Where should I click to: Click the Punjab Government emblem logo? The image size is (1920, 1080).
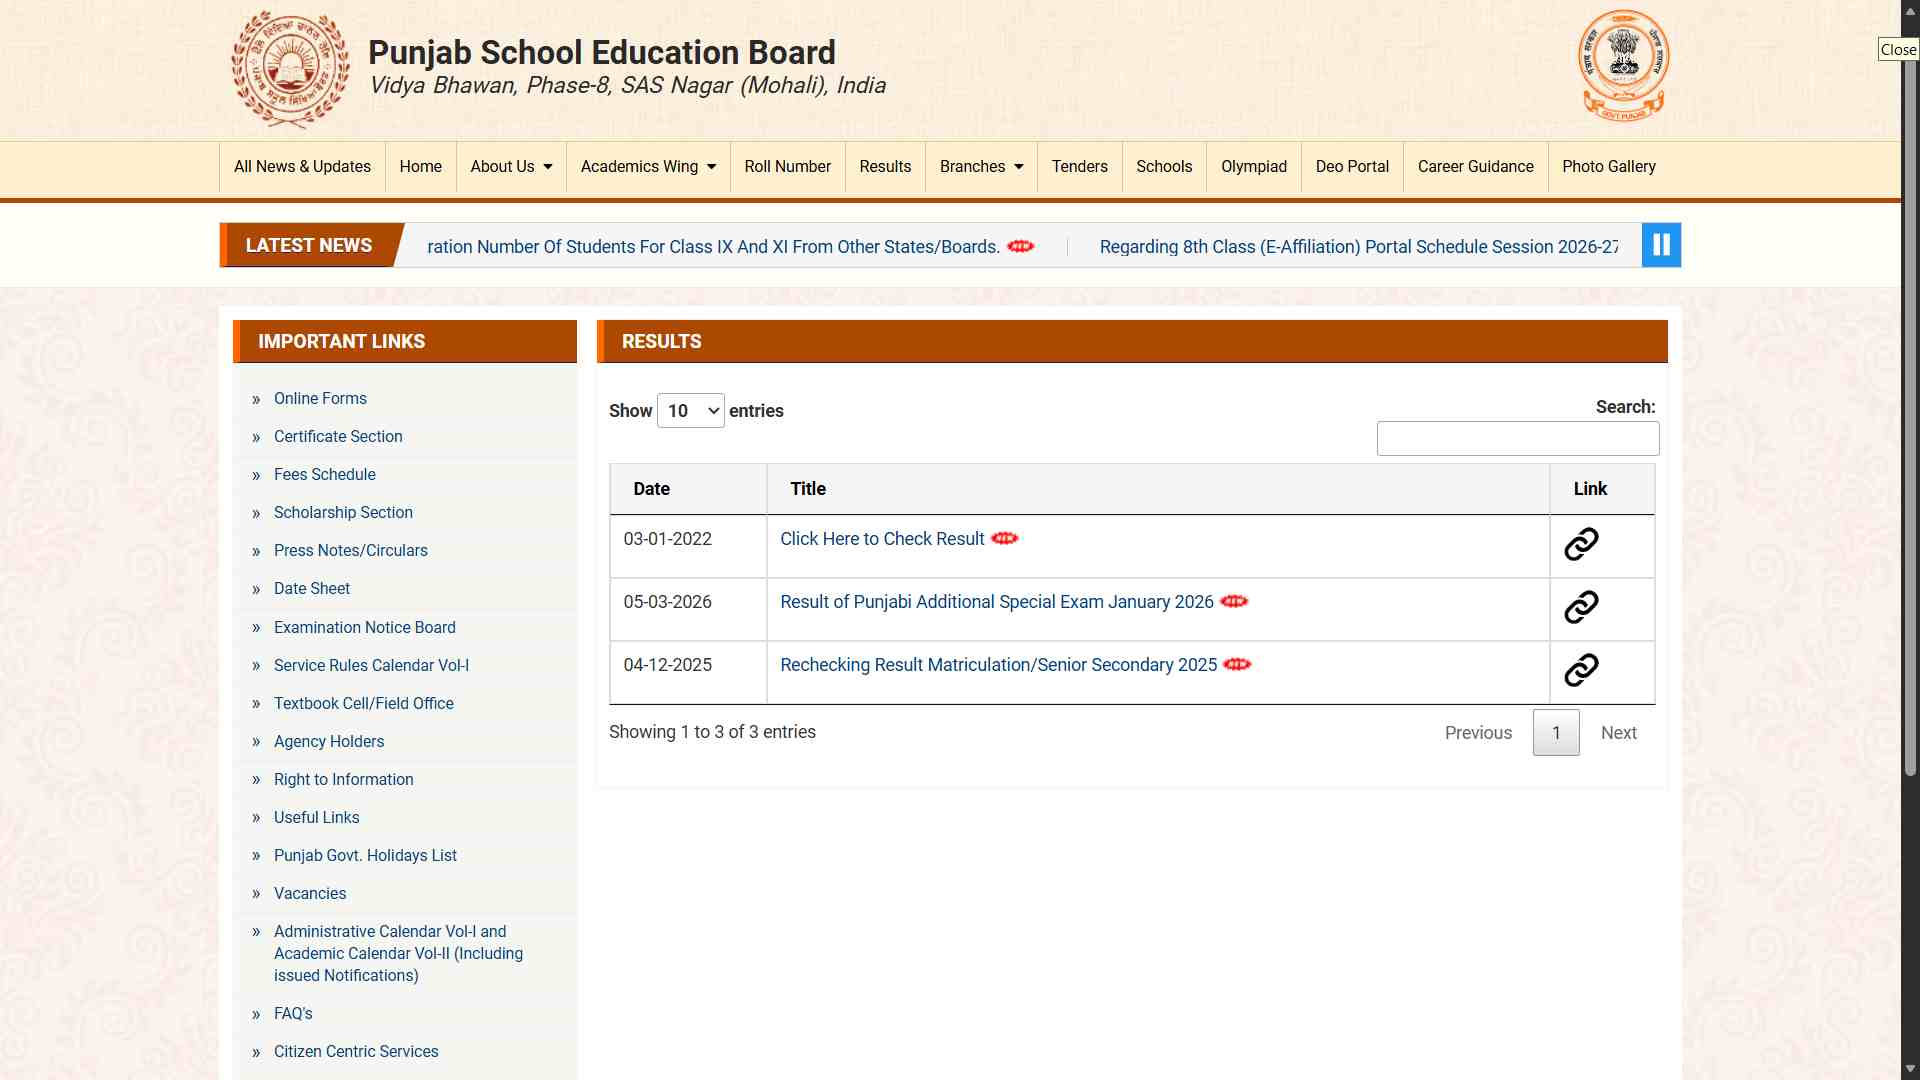[1624, 66]
